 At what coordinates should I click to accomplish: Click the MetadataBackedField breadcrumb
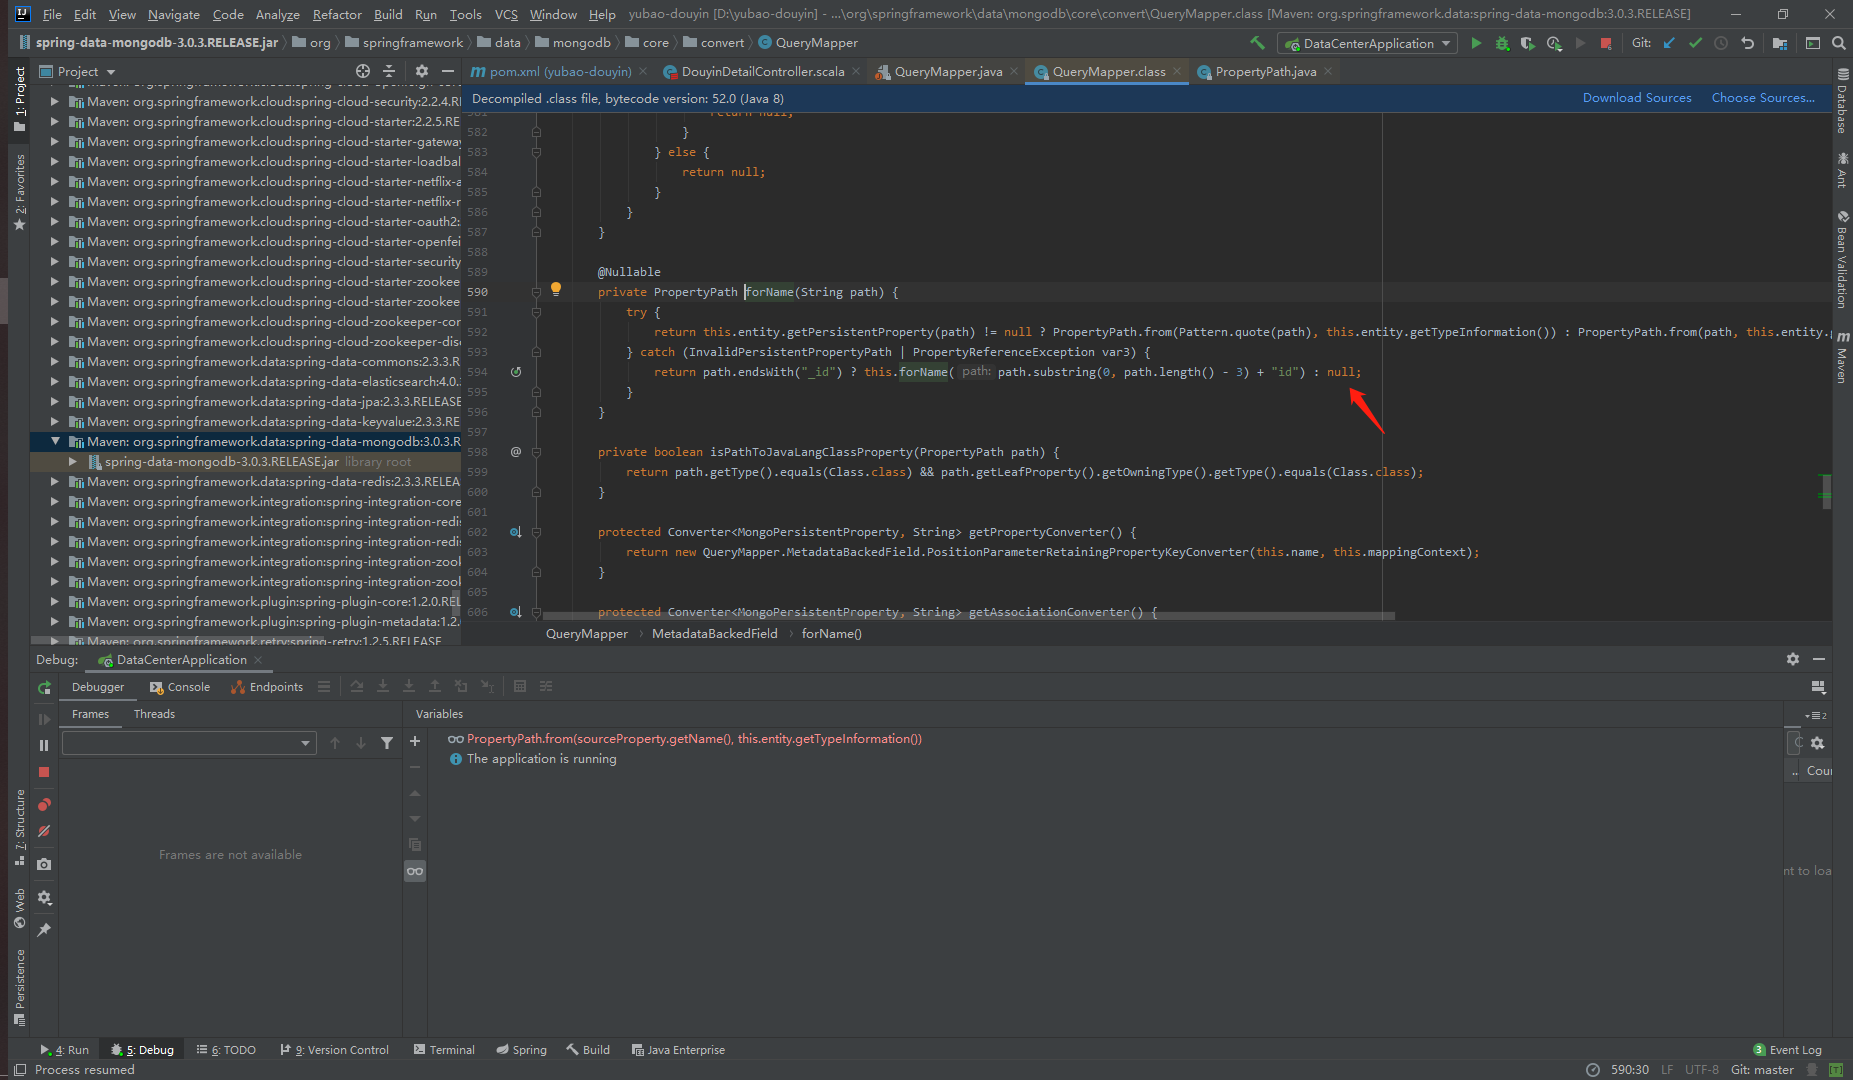click(714, 634)
